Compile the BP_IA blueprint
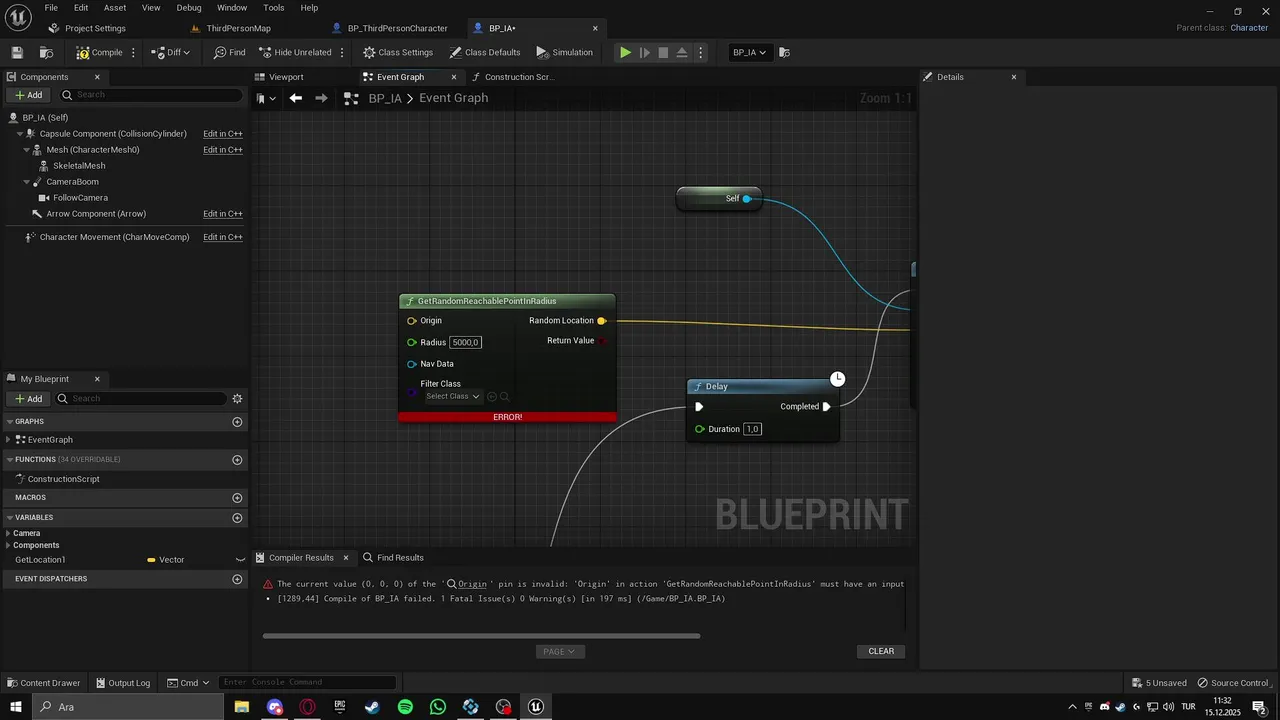Viewport: 1280px width, 720px height. click(99, 52)
